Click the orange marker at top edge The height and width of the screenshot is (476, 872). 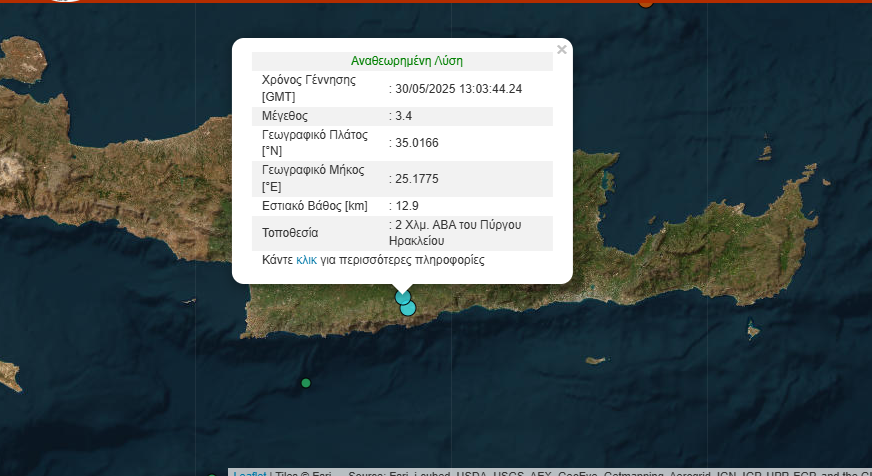646,3
